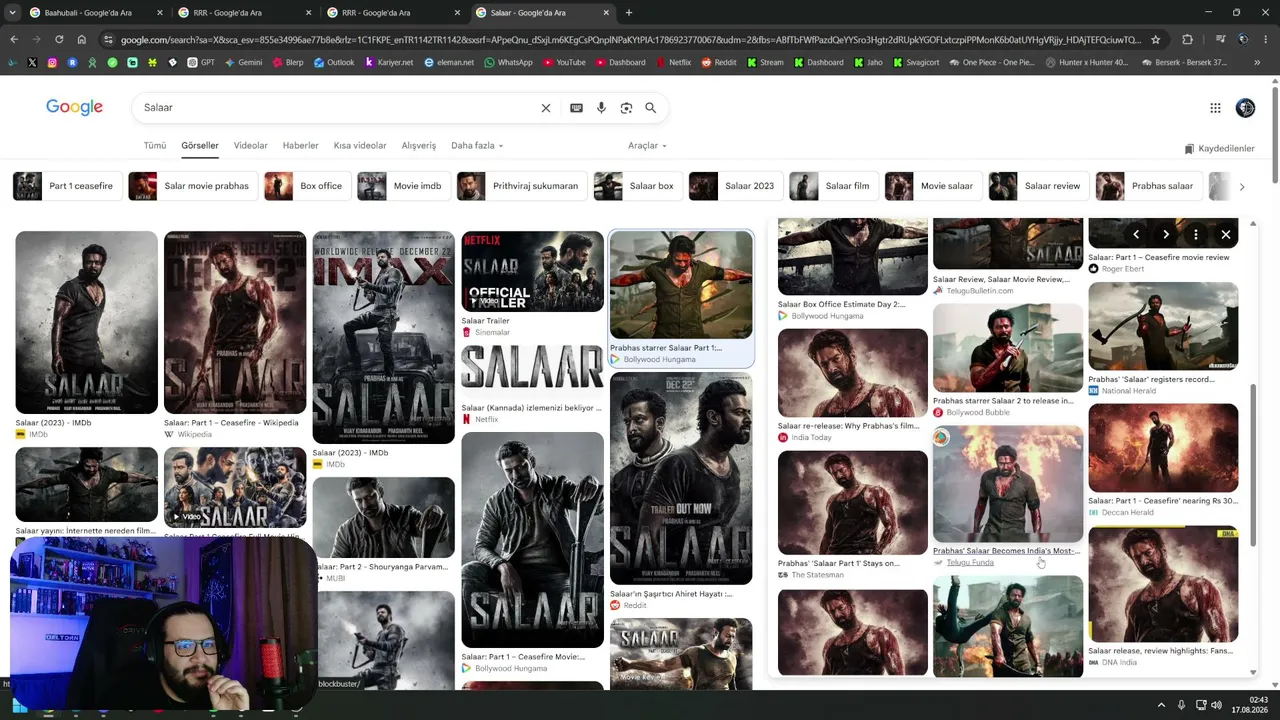Screen dimensions: 1280x720
Task: Go back using the browser back arrow
Action: (14, 40)
